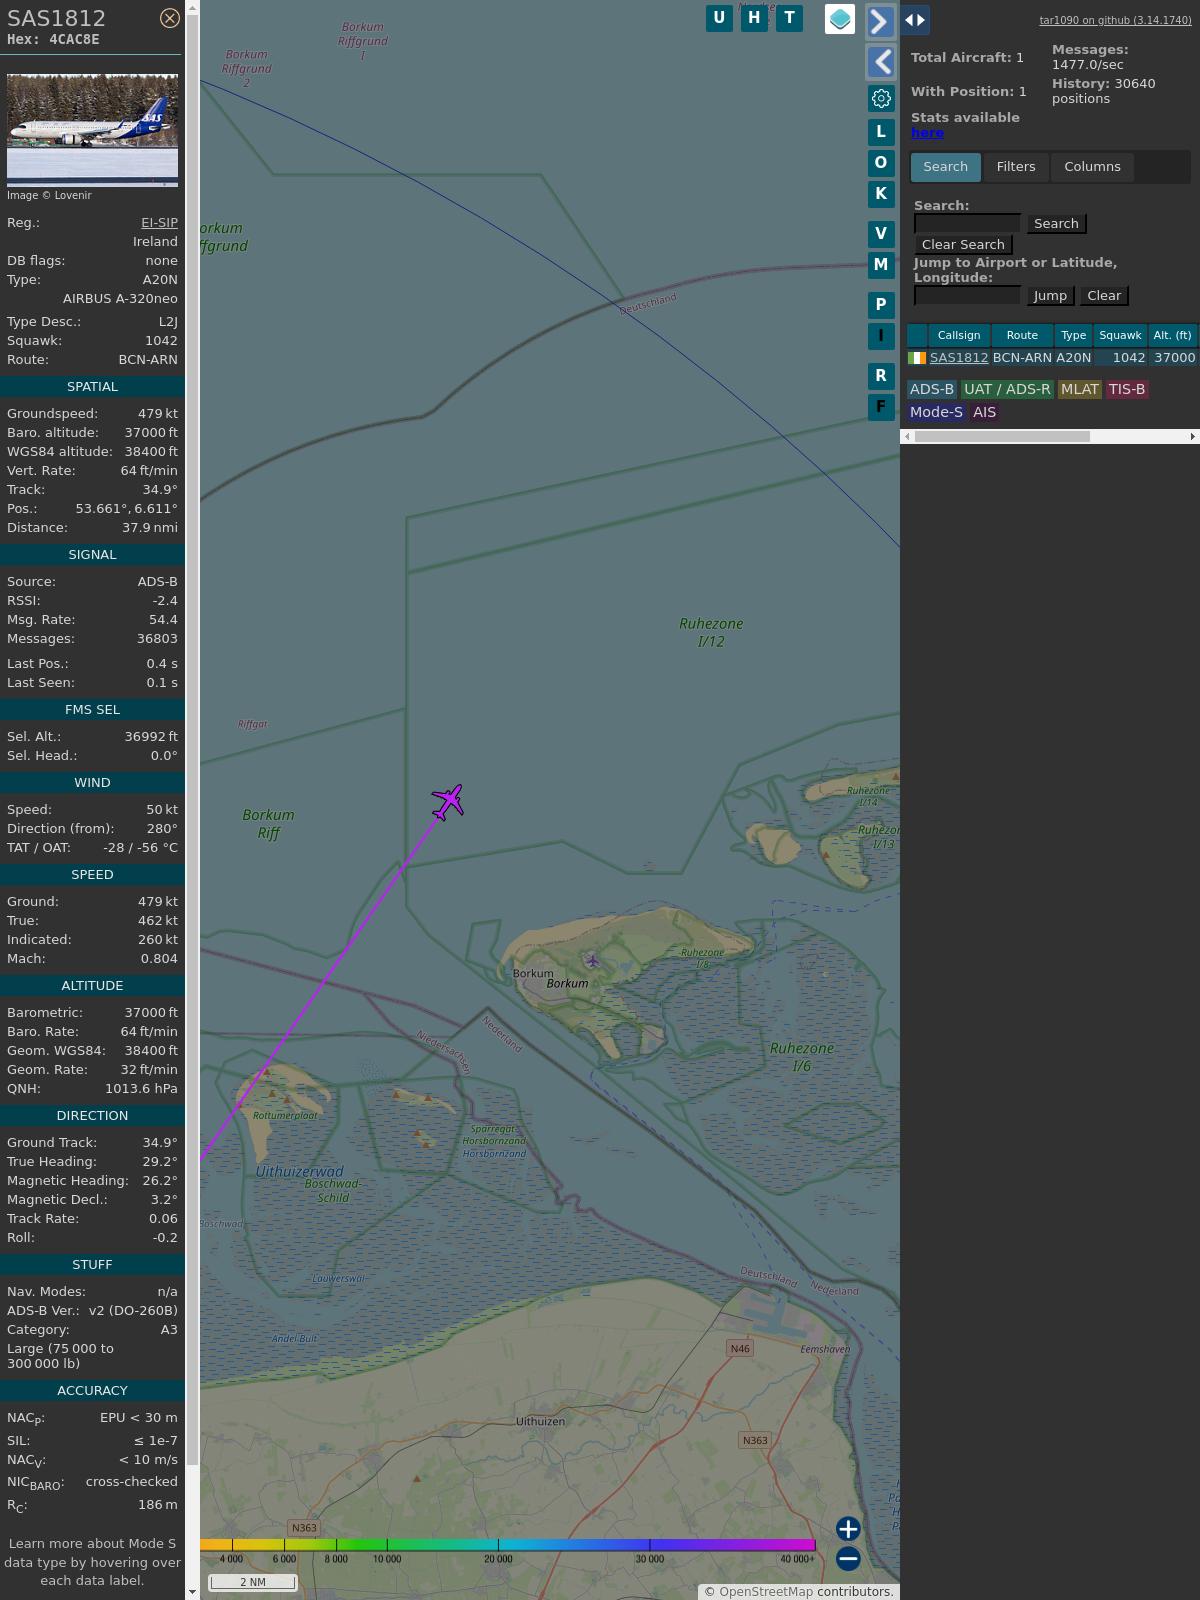
Task: Open the settings gear on the map
Action: coord(881,98)
